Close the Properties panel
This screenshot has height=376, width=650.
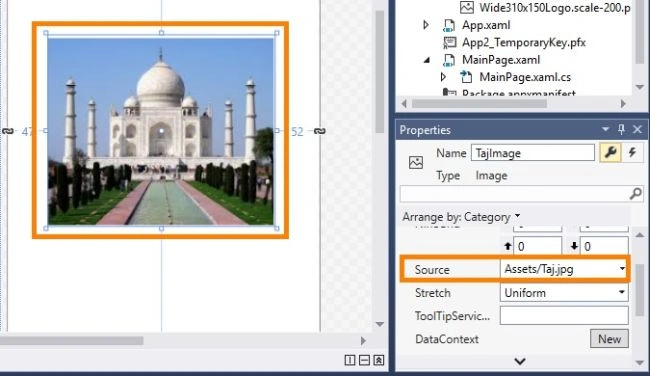638,129
